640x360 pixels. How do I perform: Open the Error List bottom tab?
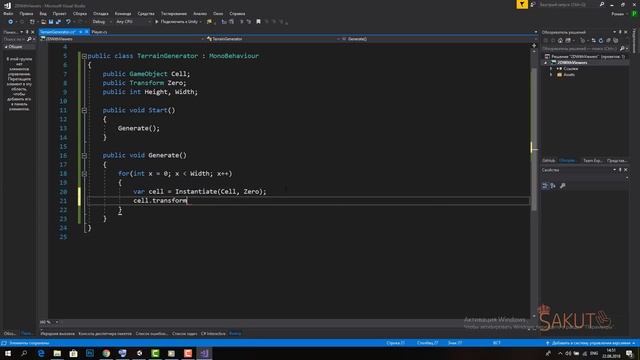pos(151,333)
